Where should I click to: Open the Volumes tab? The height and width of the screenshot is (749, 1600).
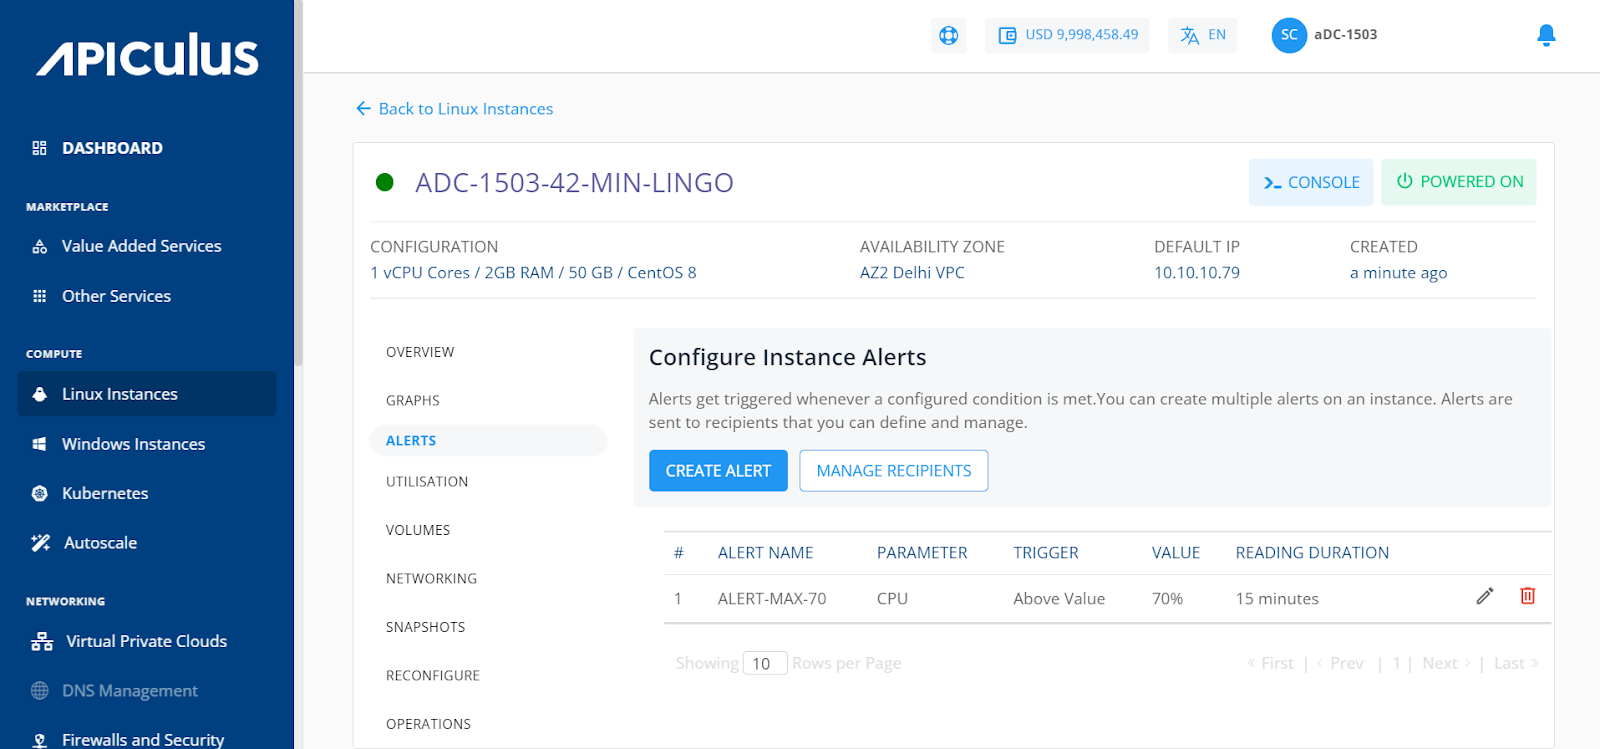(x=418, y=530)
